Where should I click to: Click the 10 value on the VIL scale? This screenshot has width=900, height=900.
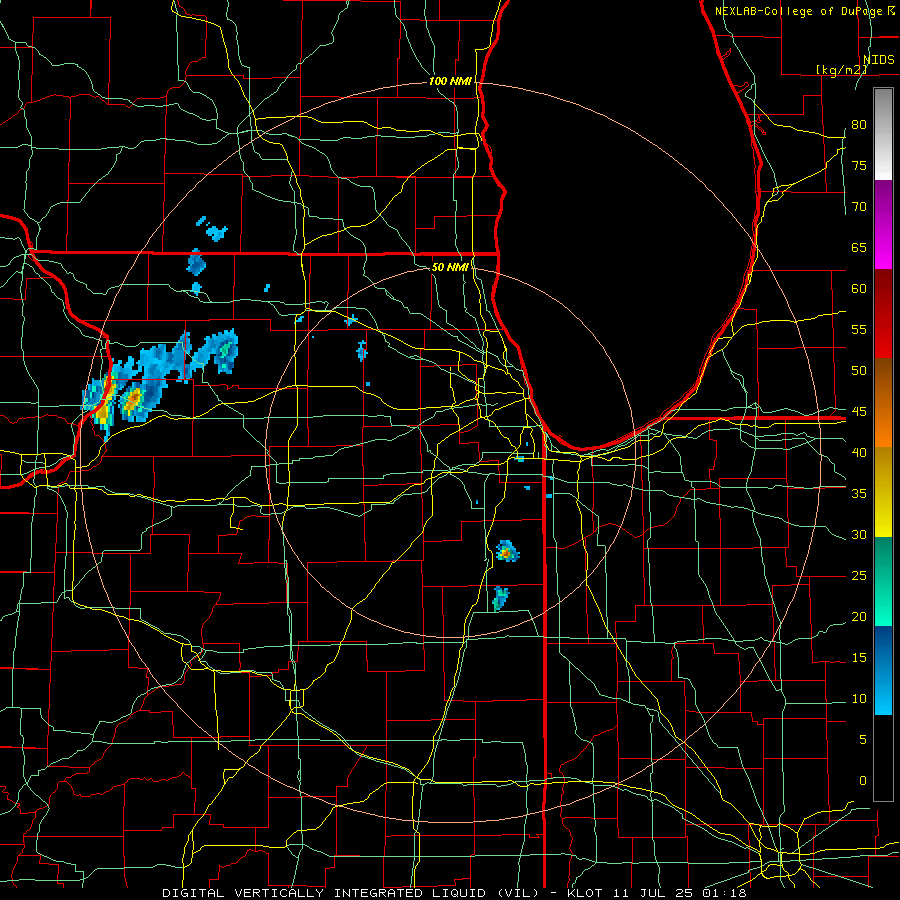pos(859,699)
